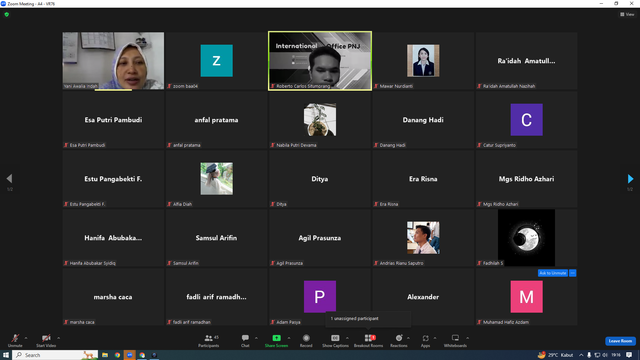
Task: Click Catur Supriyanto's C avatar
Action: pyautogui.click(x=526, y=120)
